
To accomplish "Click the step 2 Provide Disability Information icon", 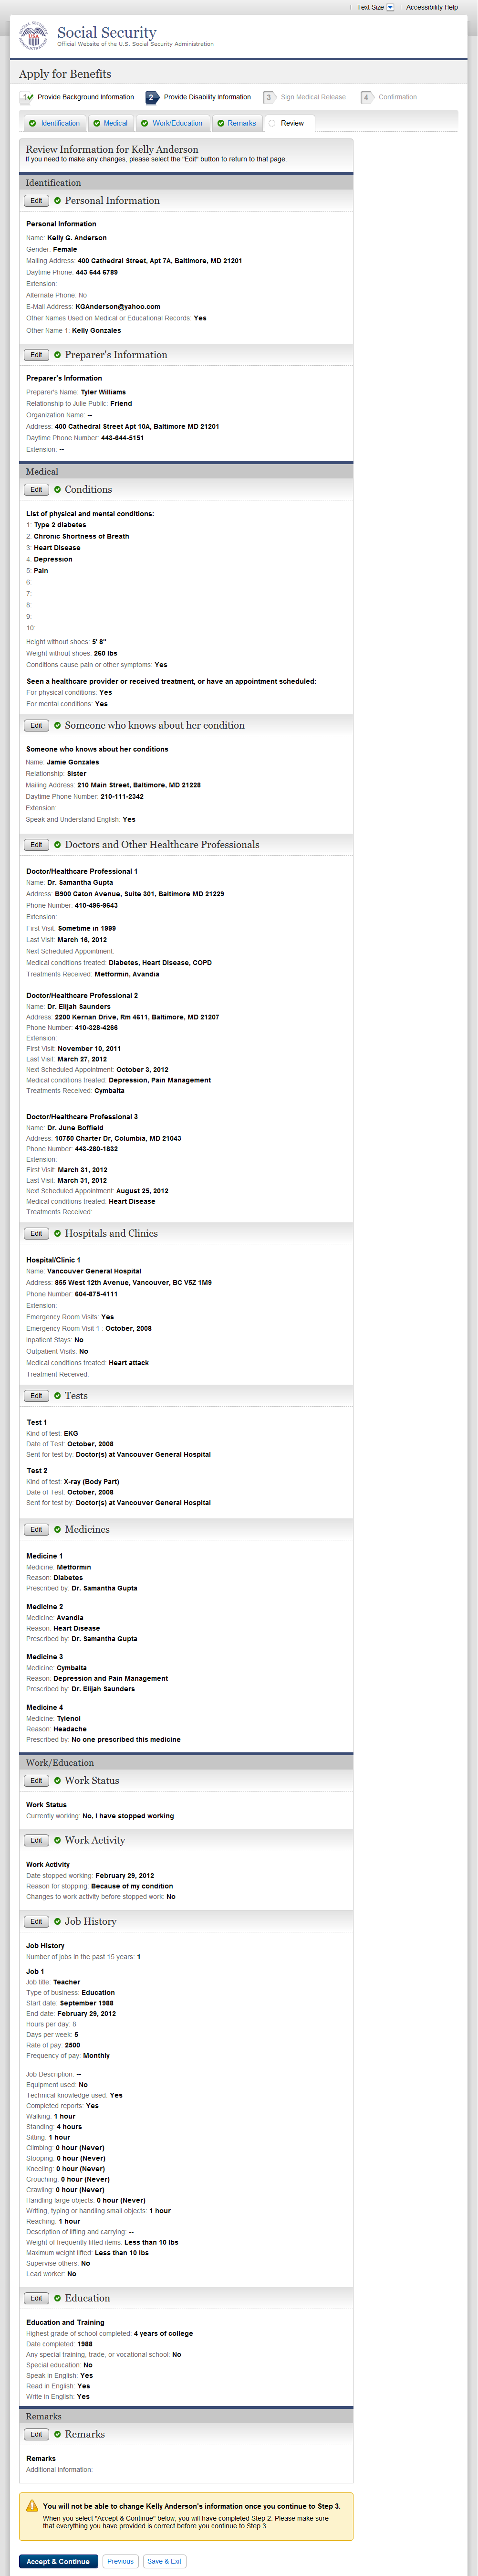I will [x=151, y=97].
